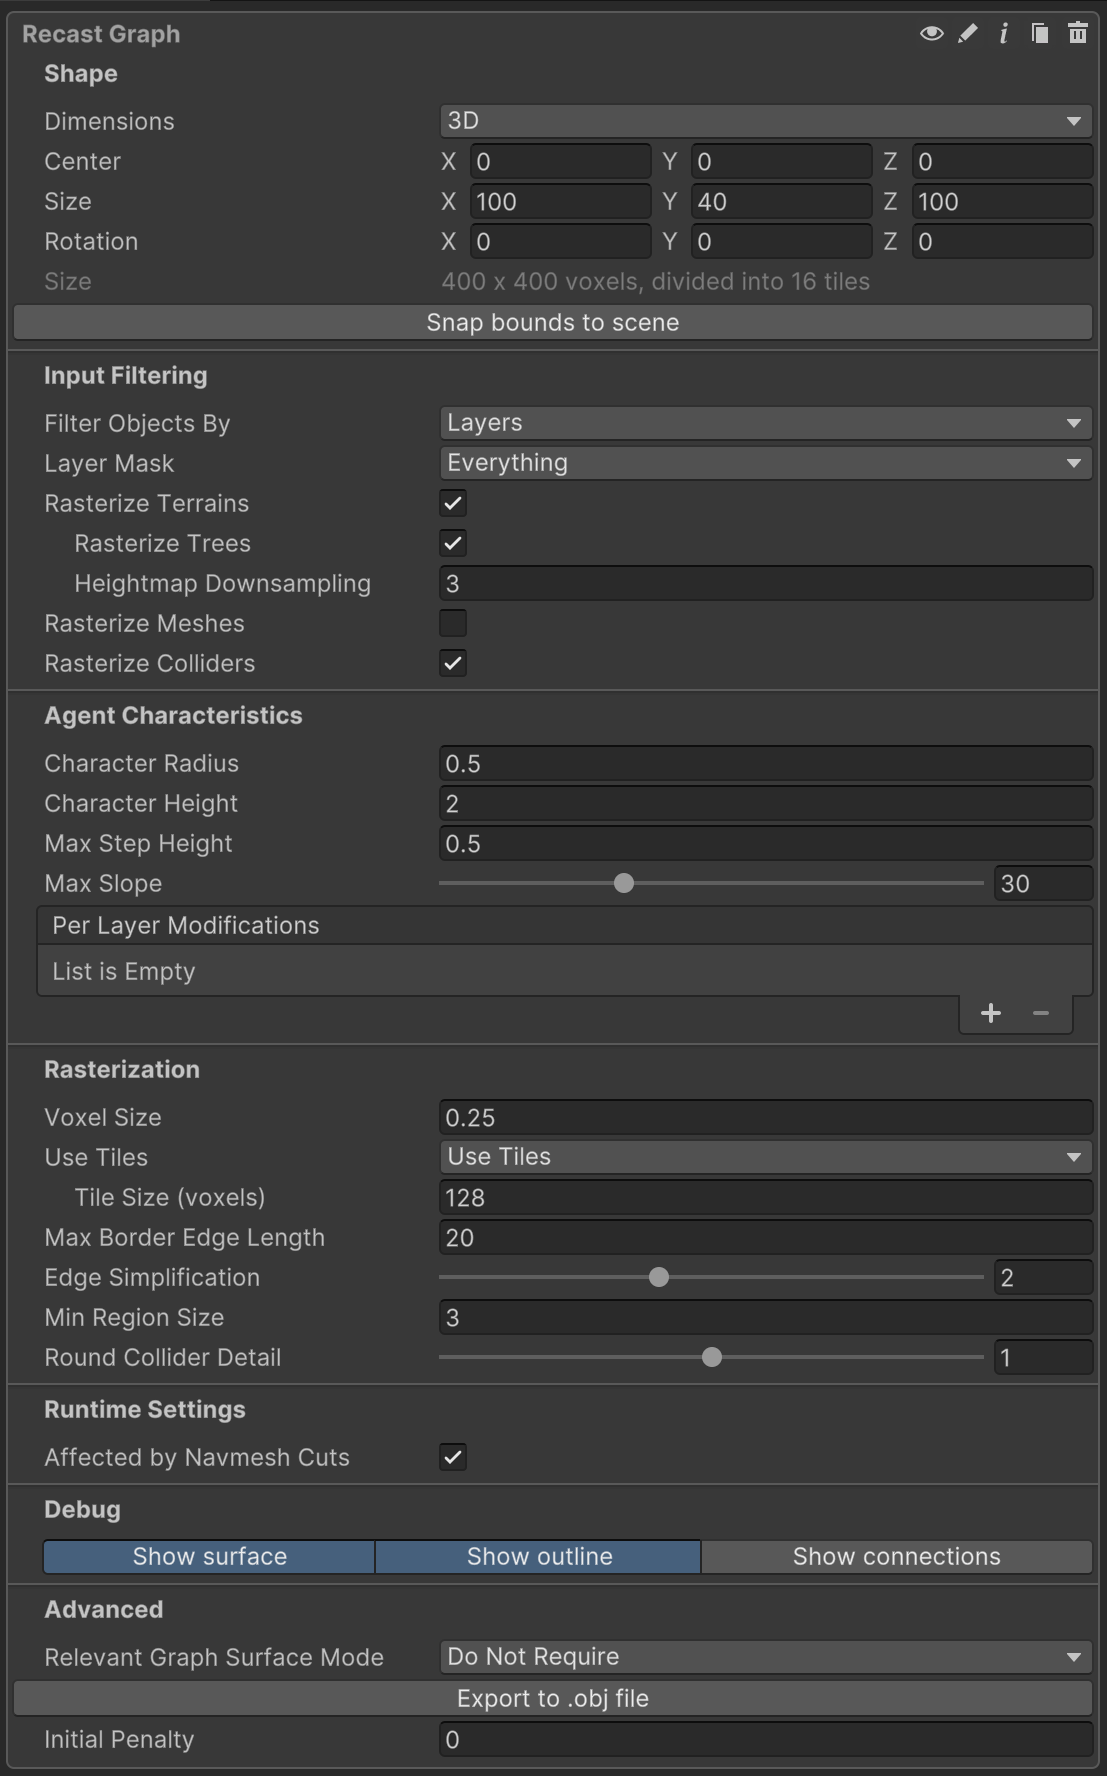Open the Dimensions dropdown showing 3D
This screenshot has height=1776, width=1107.
tap(765, 120)
